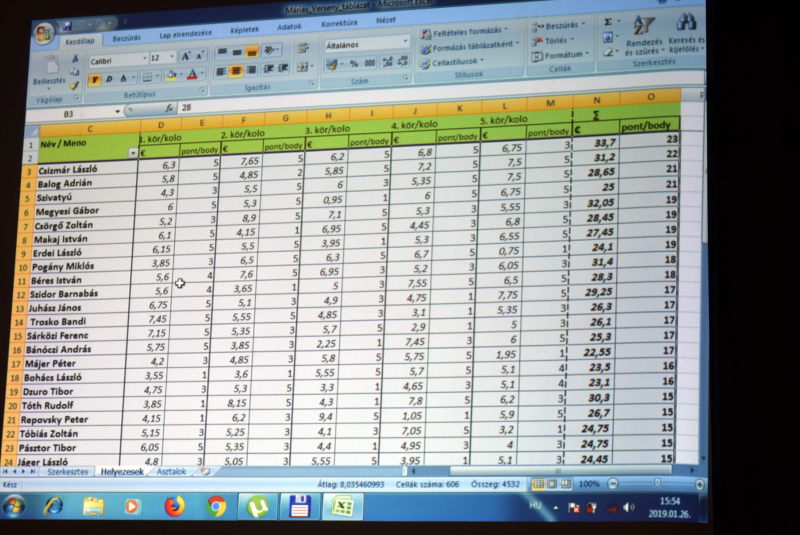The image size is (800, 535).
Task: Apply thousands separator 000 icon
Action: 369,63
